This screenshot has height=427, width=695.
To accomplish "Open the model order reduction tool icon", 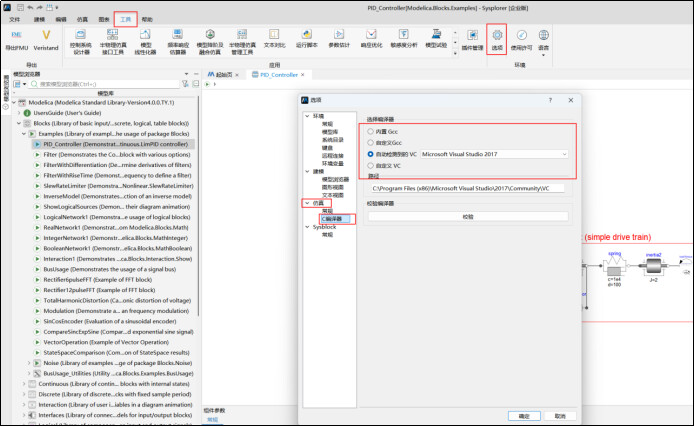I will point(210,35).
